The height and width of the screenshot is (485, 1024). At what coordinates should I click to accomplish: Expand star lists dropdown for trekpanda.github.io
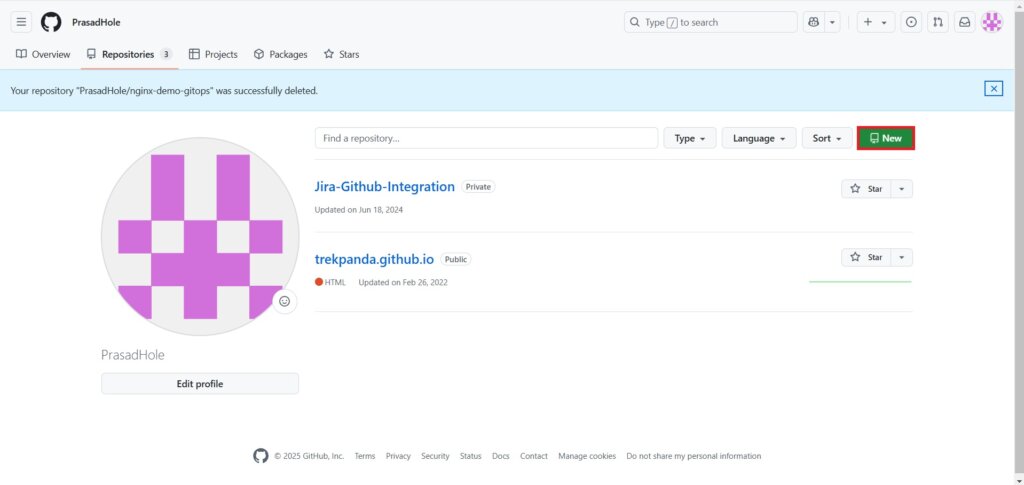point(901,257)
